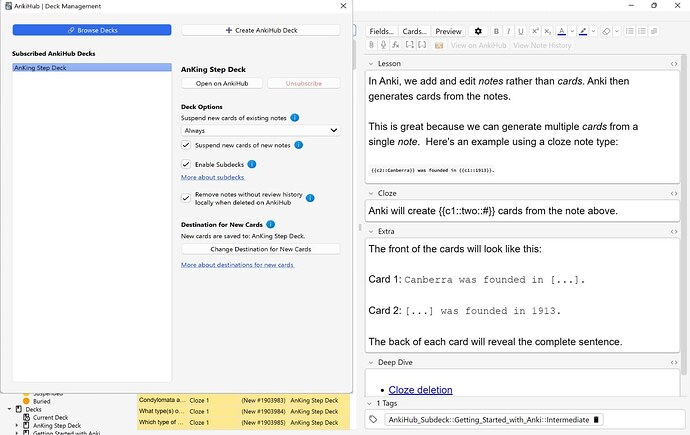Click the Cloze deletion link
690x435 pixels.
420,390
